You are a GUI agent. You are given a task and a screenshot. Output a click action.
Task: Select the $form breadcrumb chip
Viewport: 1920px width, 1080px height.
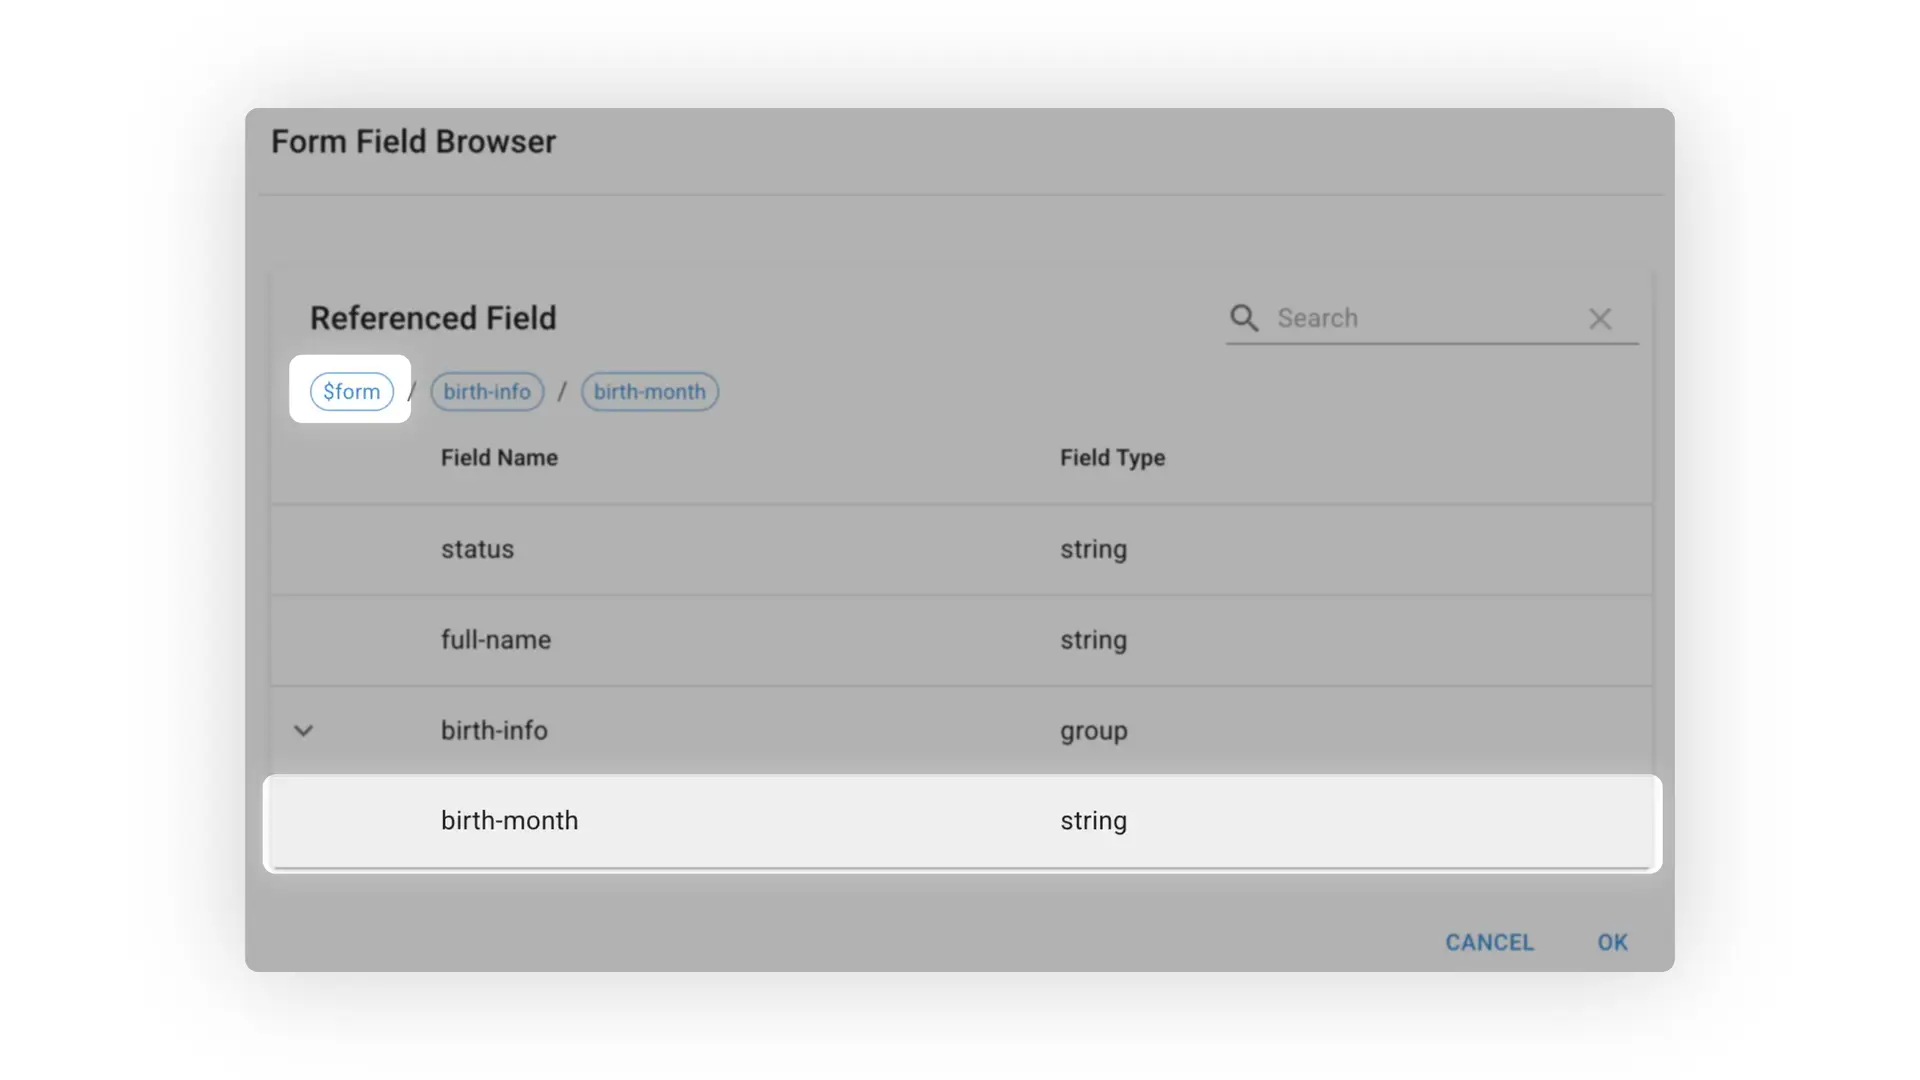(x=351, y=391)
